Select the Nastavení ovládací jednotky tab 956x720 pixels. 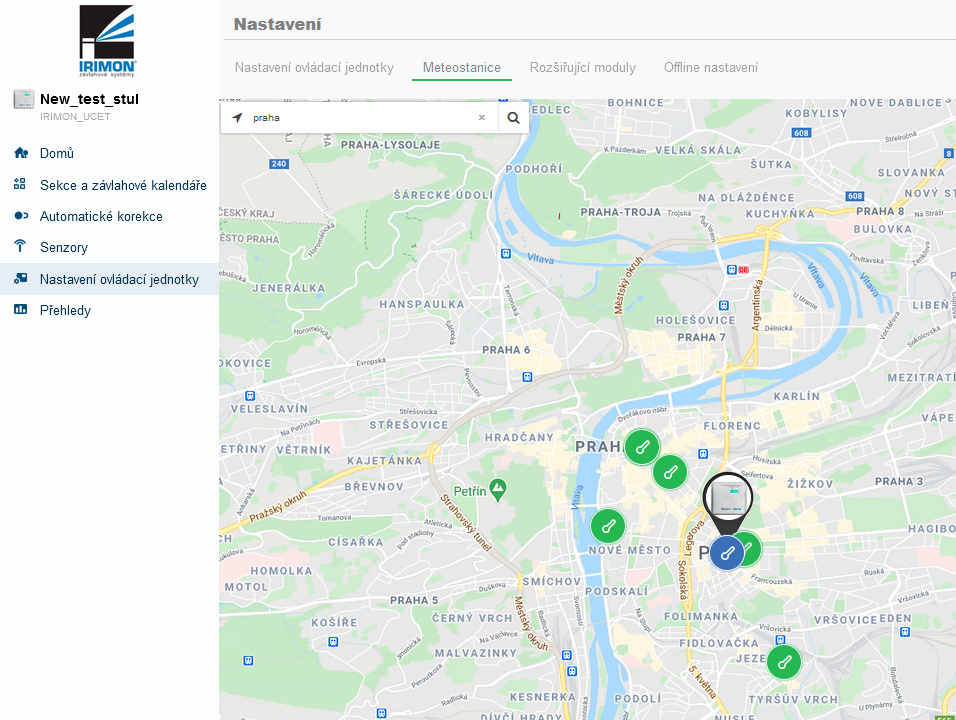pos(314,68)
